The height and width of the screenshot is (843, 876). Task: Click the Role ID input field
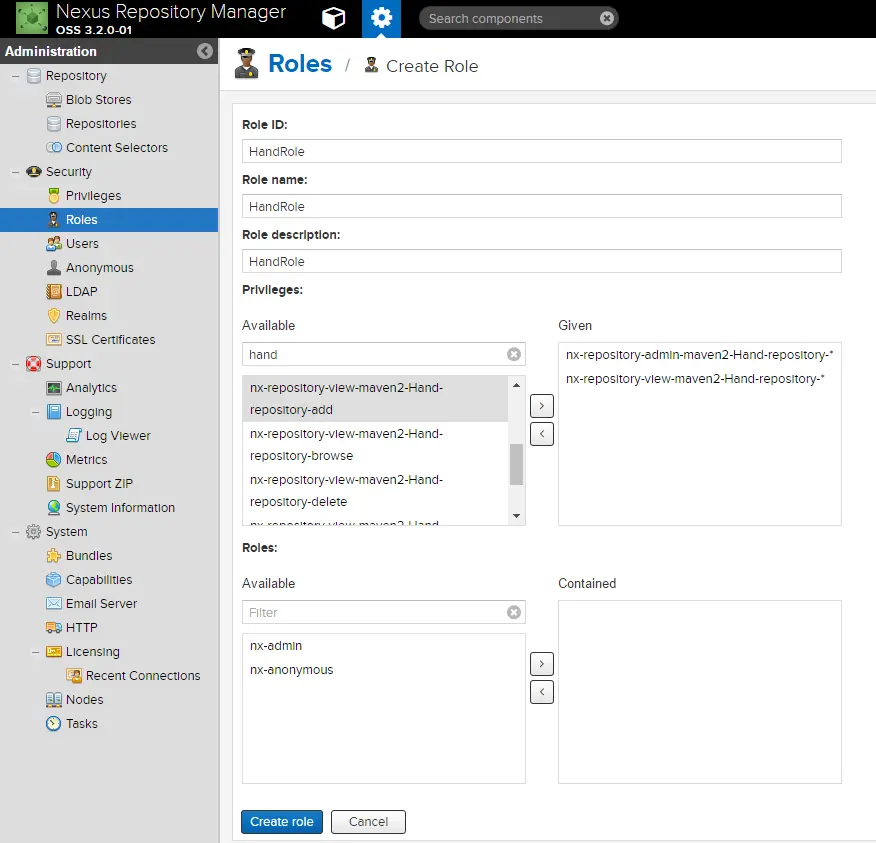541,151
